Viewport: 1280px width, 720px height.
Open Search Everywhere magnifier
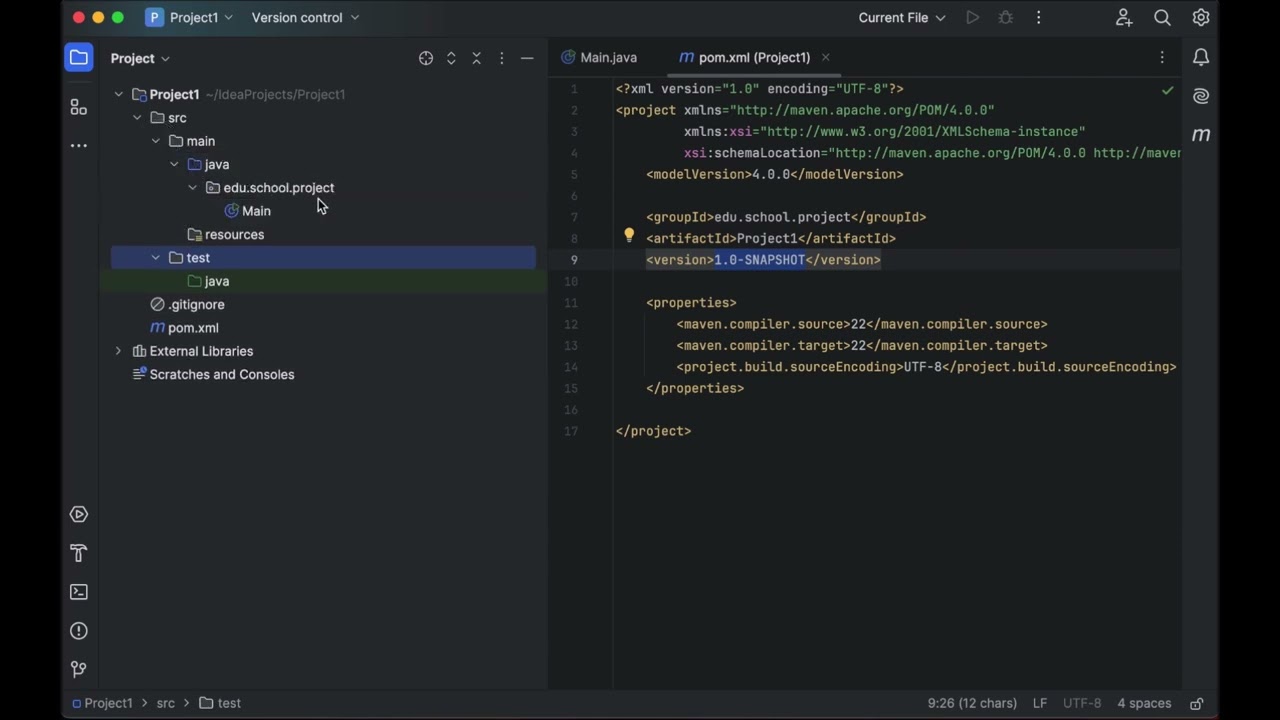[x=1162, y=17]
